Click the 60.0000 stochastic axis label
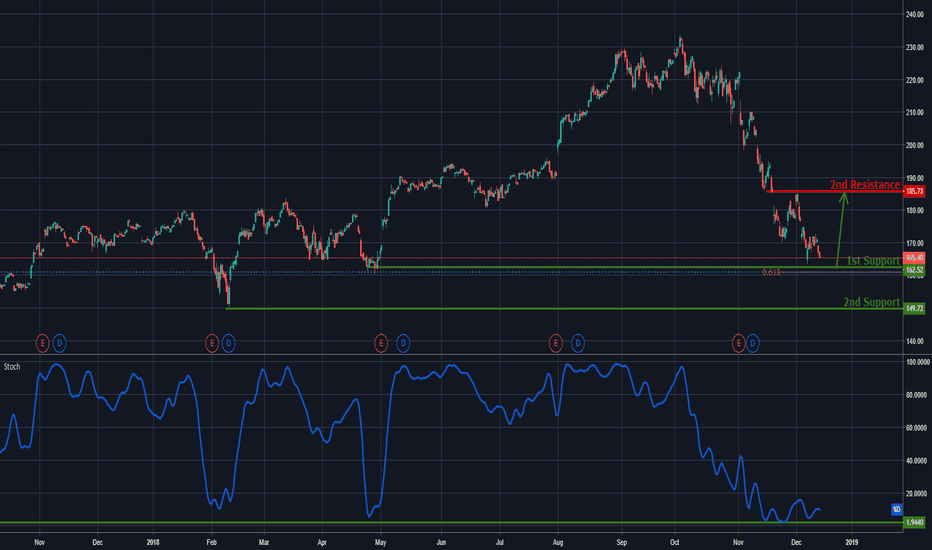The height and width of the screenshot is (550, 932). point(916,428)
